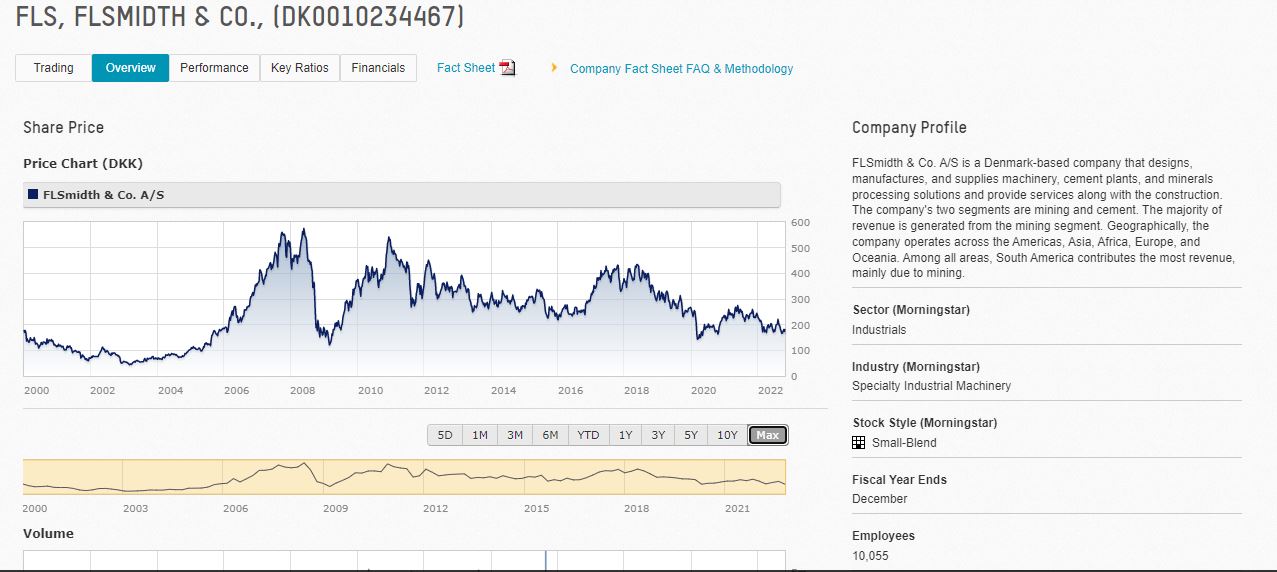The width and height of the screenshot is (1277, 572).
Task: Open the Financials tab
Action: pos(378,68)
